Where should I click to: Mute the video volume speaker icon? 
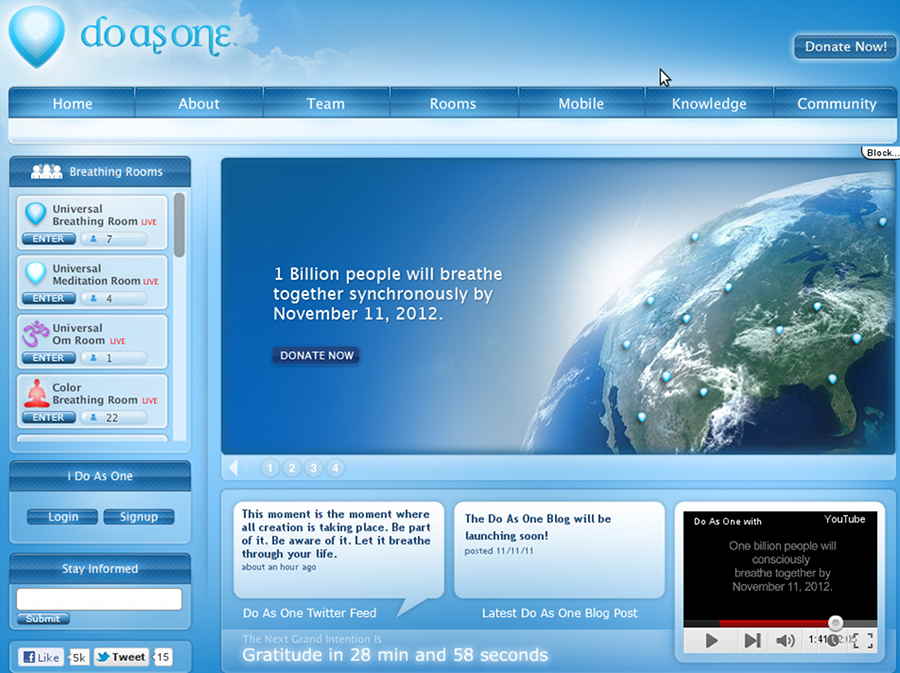point(785,641)
